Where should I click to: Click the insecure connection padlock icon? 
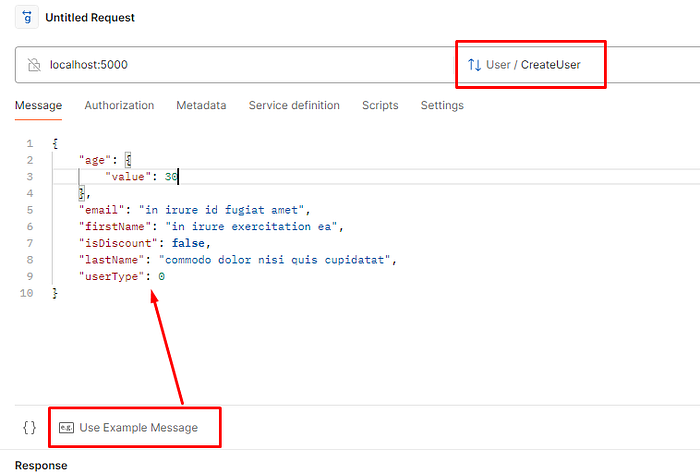click(34, 65)
